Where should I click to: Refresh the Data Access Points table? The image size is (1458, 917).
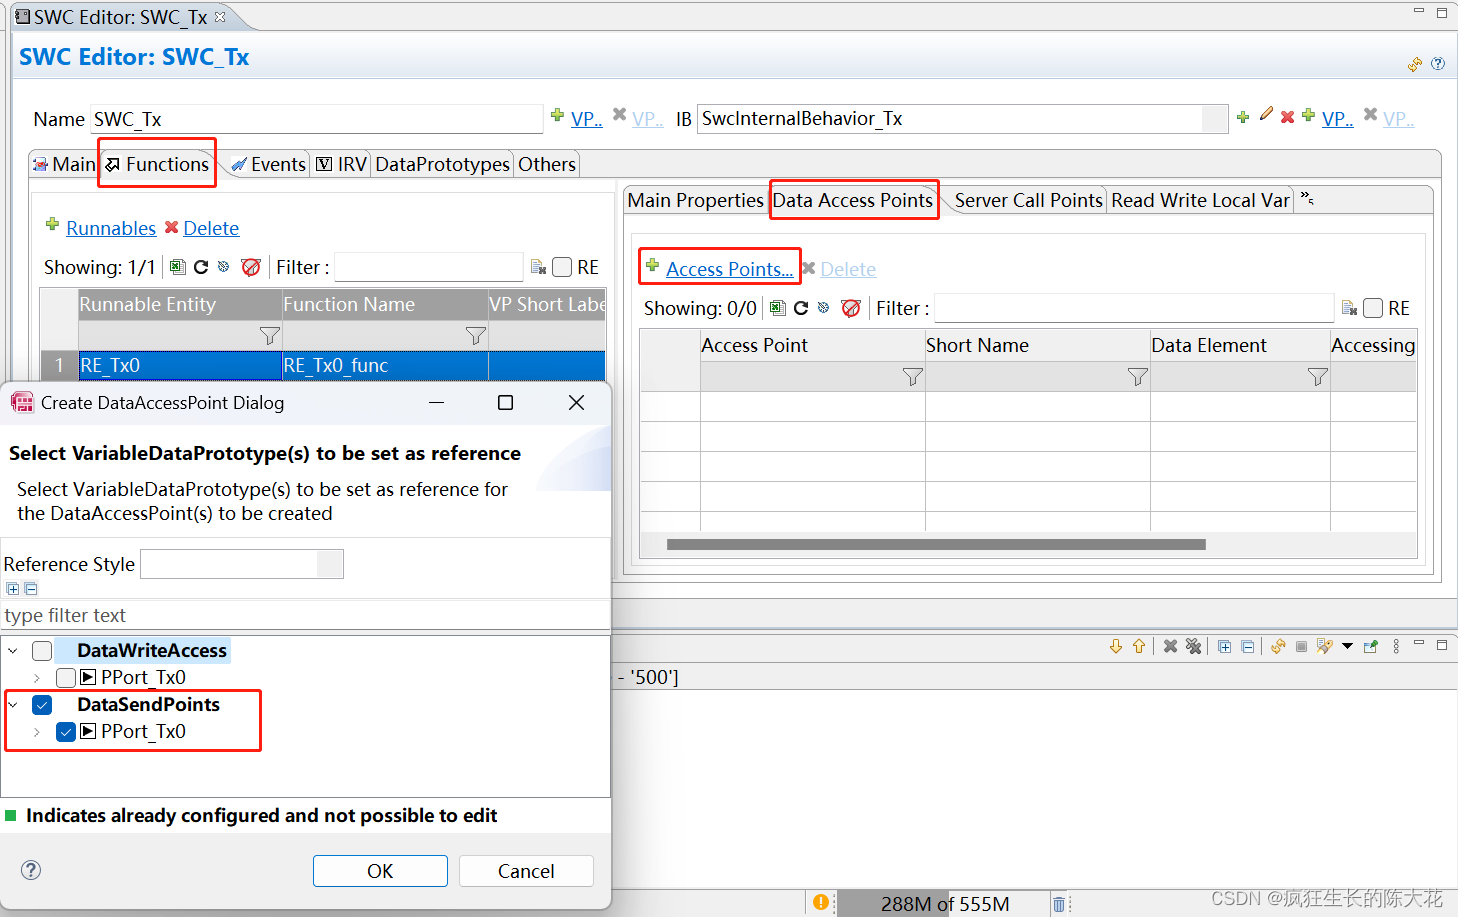(x=800, y=308)
